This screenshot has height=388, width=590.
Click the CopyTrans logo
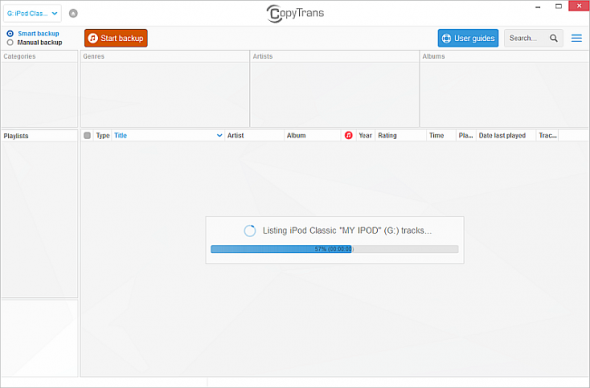click(295, 14)
